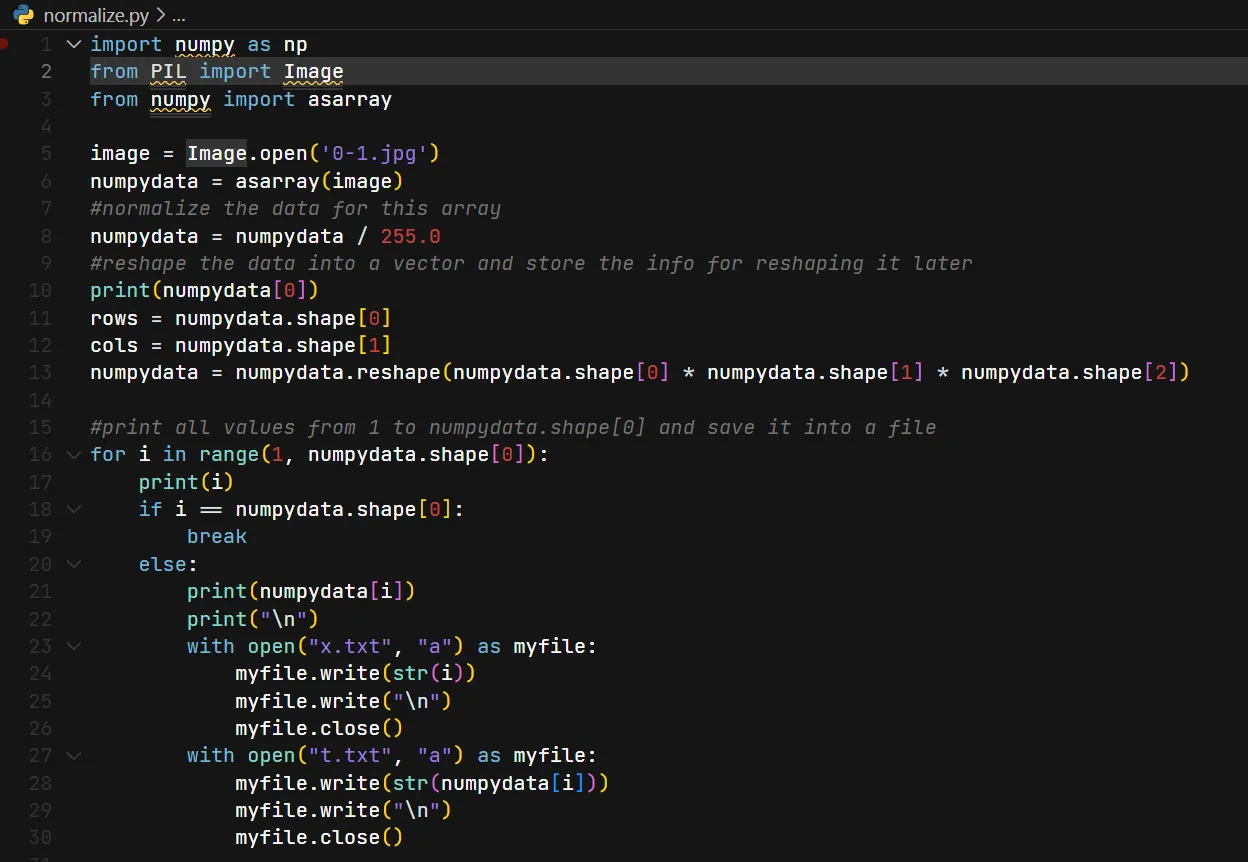1248x862 pixels.
Task: Open the normalize.py breadcrumb item
Action: [x=97, y=16]
